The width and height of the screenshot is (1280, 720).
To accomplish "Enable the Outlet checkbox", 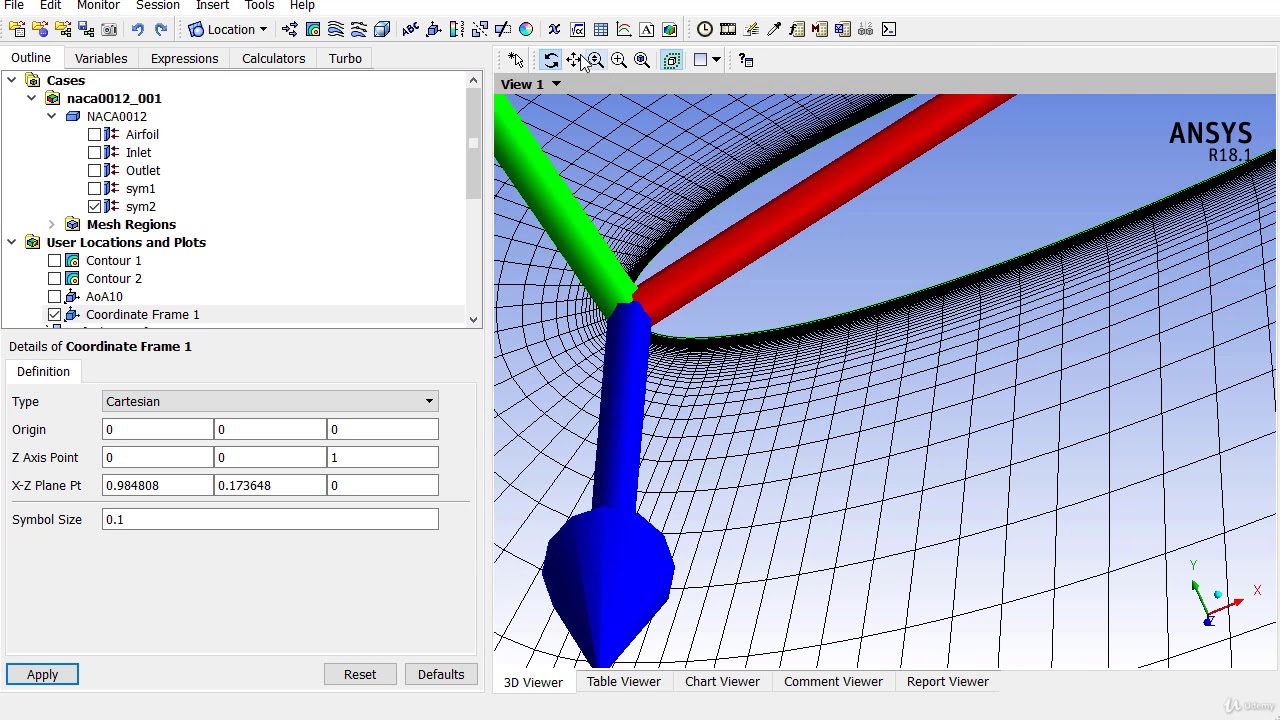I will pos(94,170).
